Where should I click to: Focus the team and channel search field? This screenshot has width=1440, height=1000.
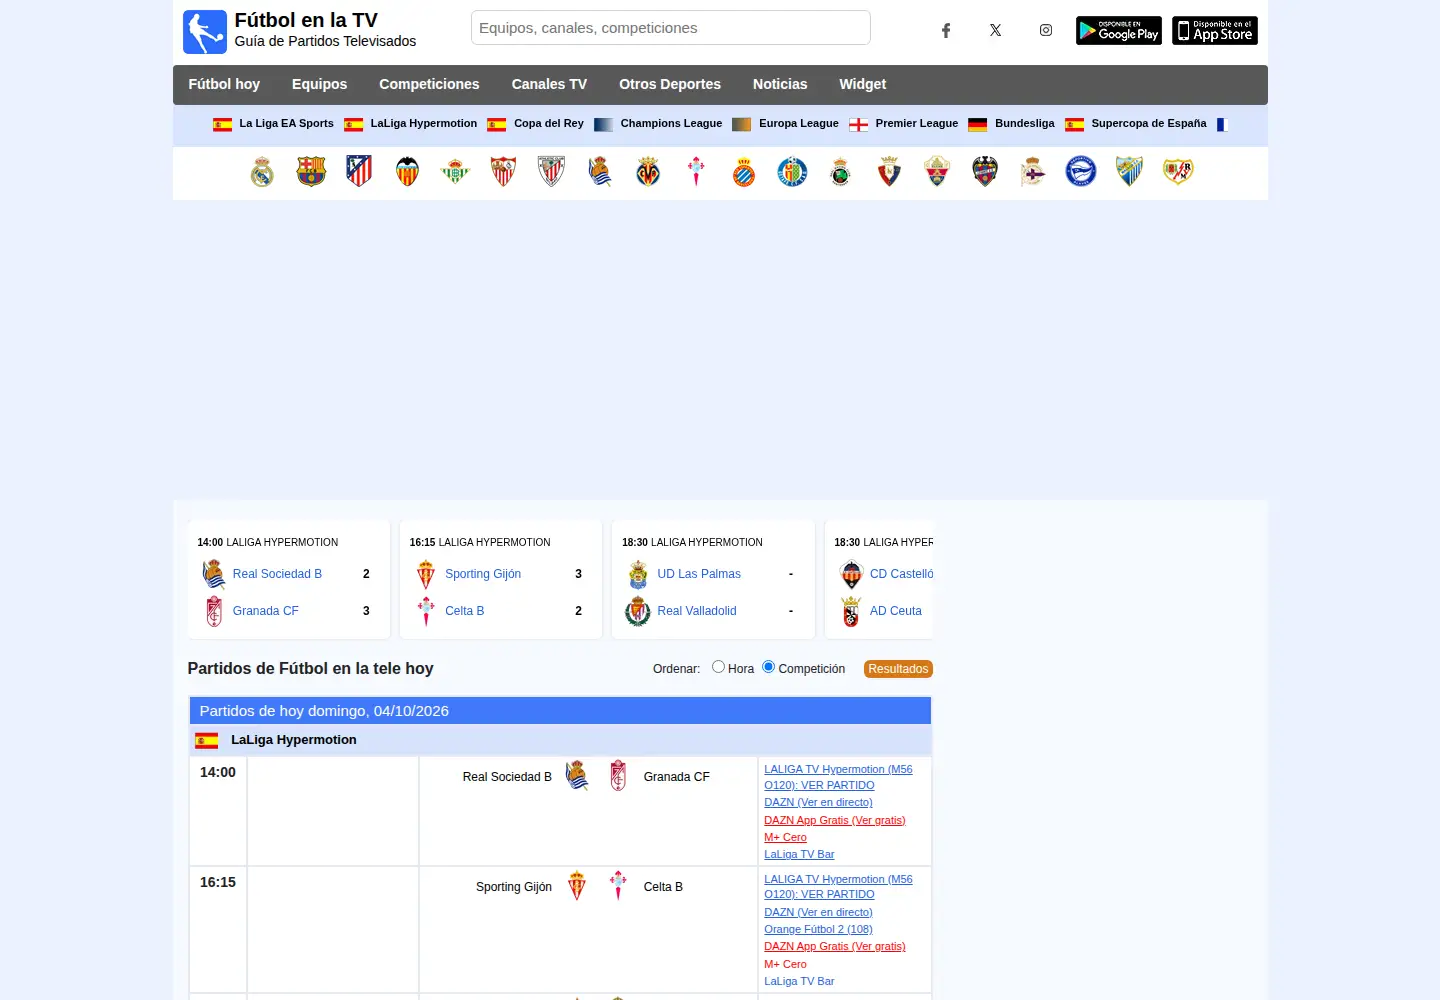point(671,28)
